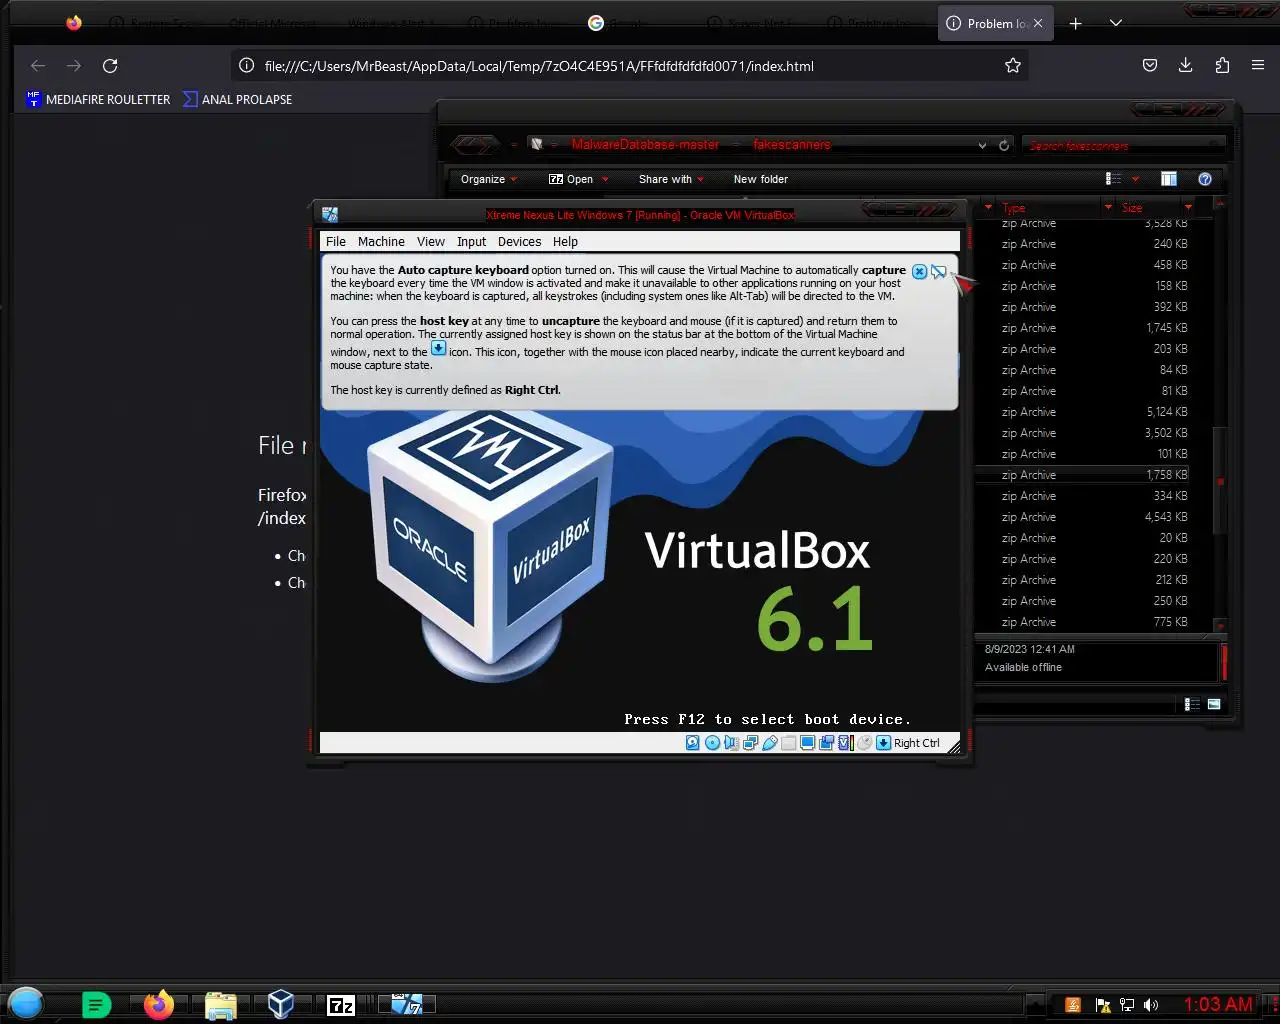Image resolution: width=1280 pixels, height=1024 pixels.
Task: Click the greyed shared folders icon in VirtualBox status bar
Action: [x=789, y=743]
